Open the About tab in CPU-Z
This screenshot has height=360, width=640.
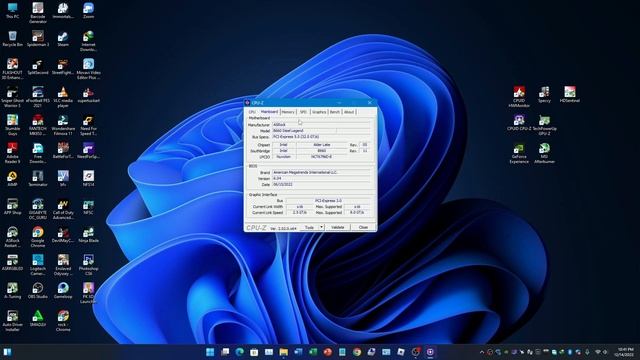tap(349, 112)
